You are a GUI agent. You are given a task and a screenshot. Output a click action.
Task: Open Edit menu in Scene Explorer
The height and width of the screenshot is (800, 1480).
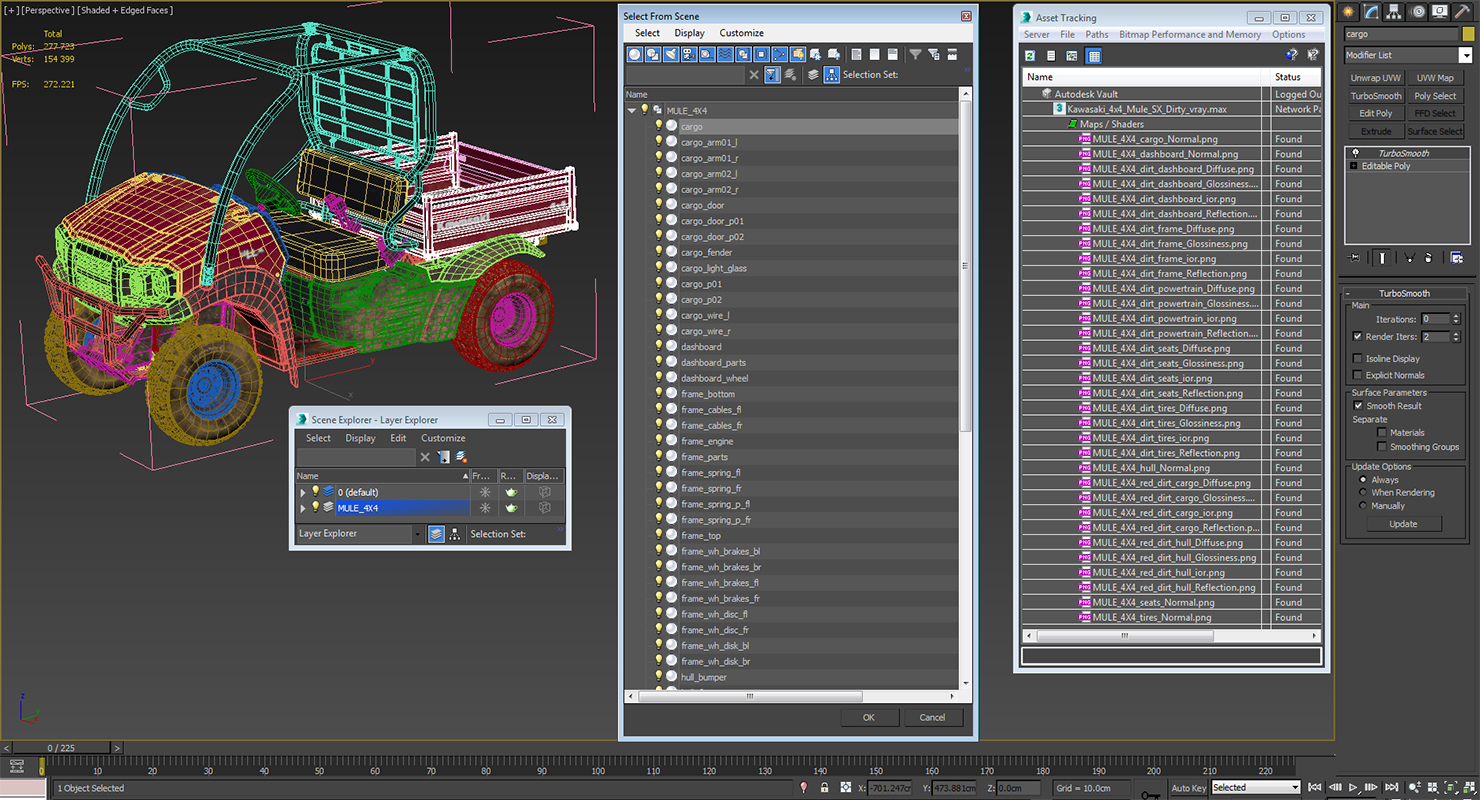398,438
